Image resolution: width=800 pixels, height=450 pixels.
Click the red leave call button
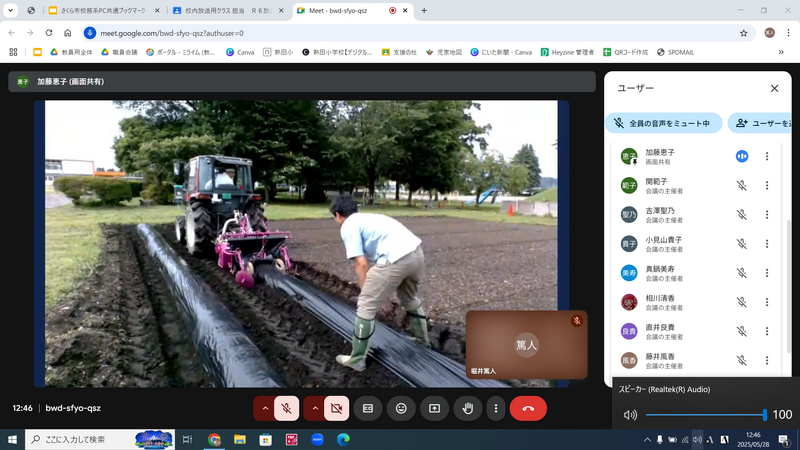528,408
